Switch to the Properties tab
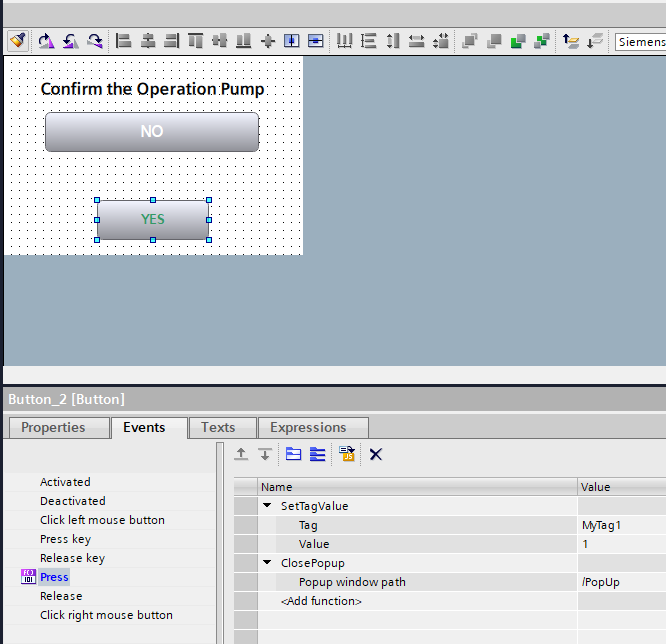This screenshot has height=644, width=666. point(53,427)
